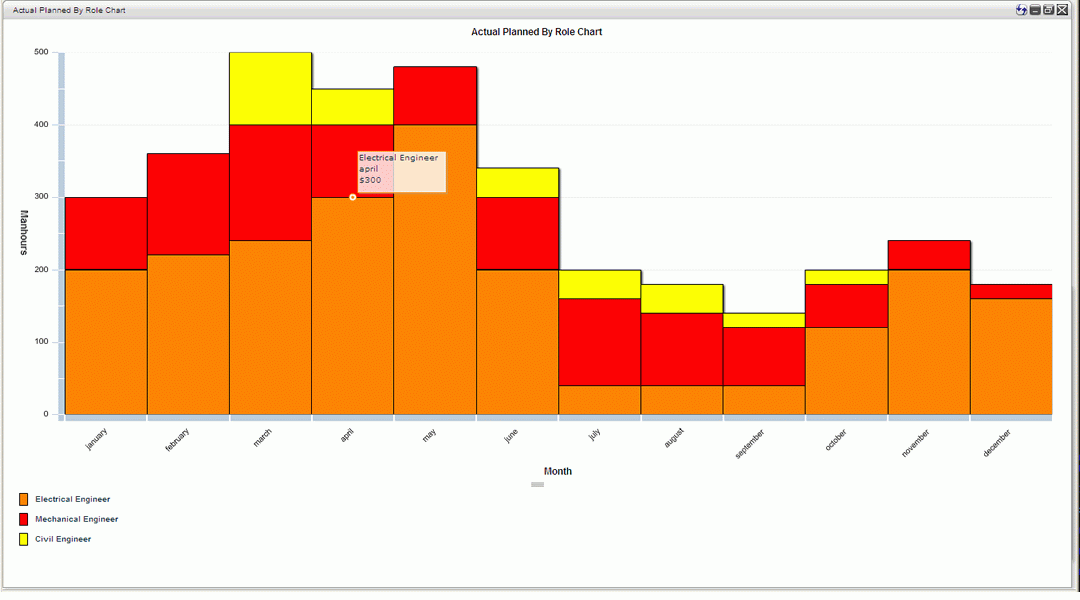The height and width of the screenshot is (600, 1080).
Task: Click the yellow Civil Engineer segment for June
Action: 517,182
